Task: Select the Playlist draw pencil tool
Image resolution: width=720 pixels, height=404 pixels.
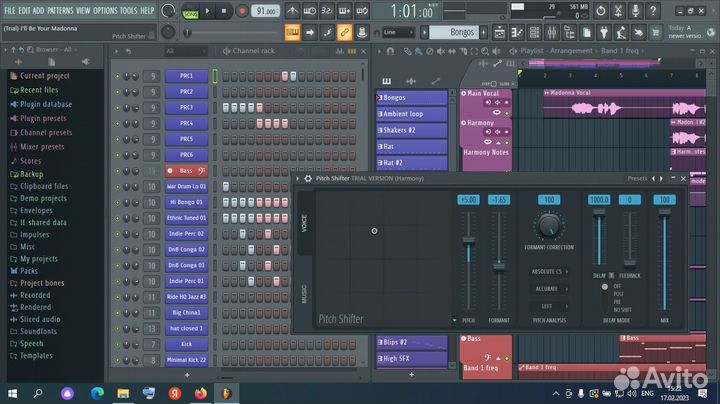Action: coord(407,51)
